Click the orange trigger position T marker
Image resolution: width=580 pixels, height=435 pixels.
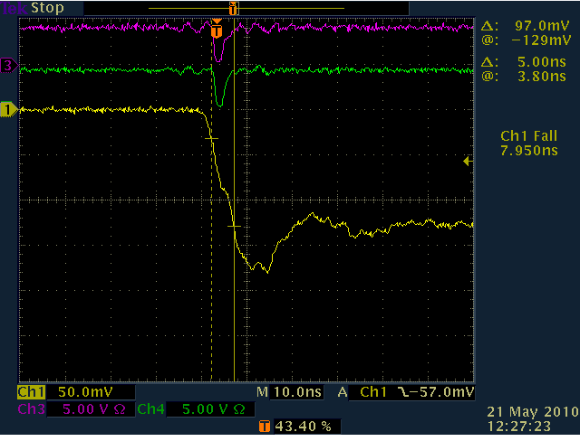coord(217,30)
